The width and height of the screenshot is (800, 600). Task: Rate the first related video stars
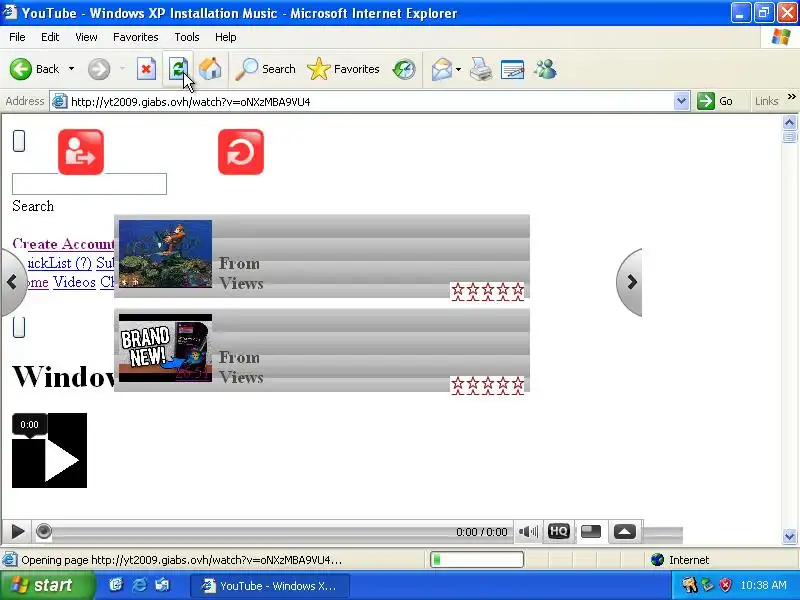click(488, 291)
